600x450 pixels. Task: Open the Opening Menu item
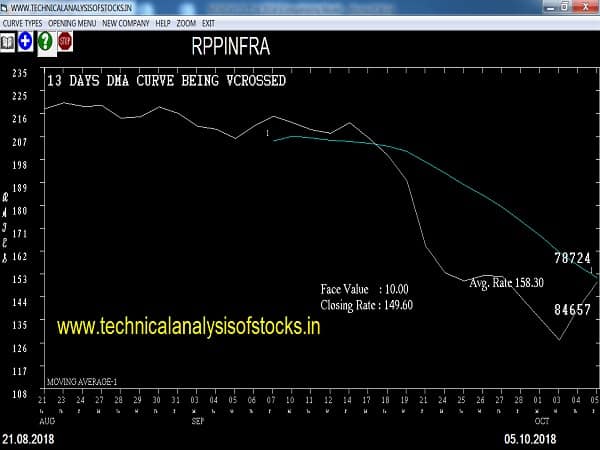[x=73, y=22]
